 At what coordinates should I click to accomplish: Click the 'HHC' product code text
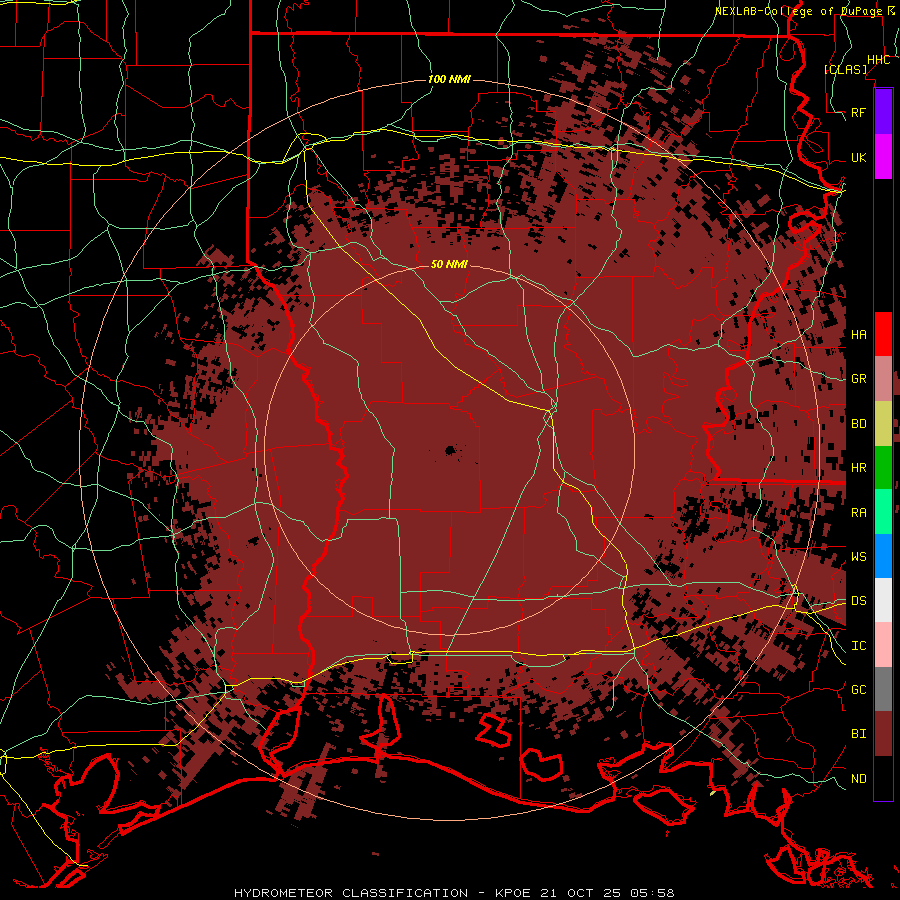pyautogui.click(x=879, y=60)
